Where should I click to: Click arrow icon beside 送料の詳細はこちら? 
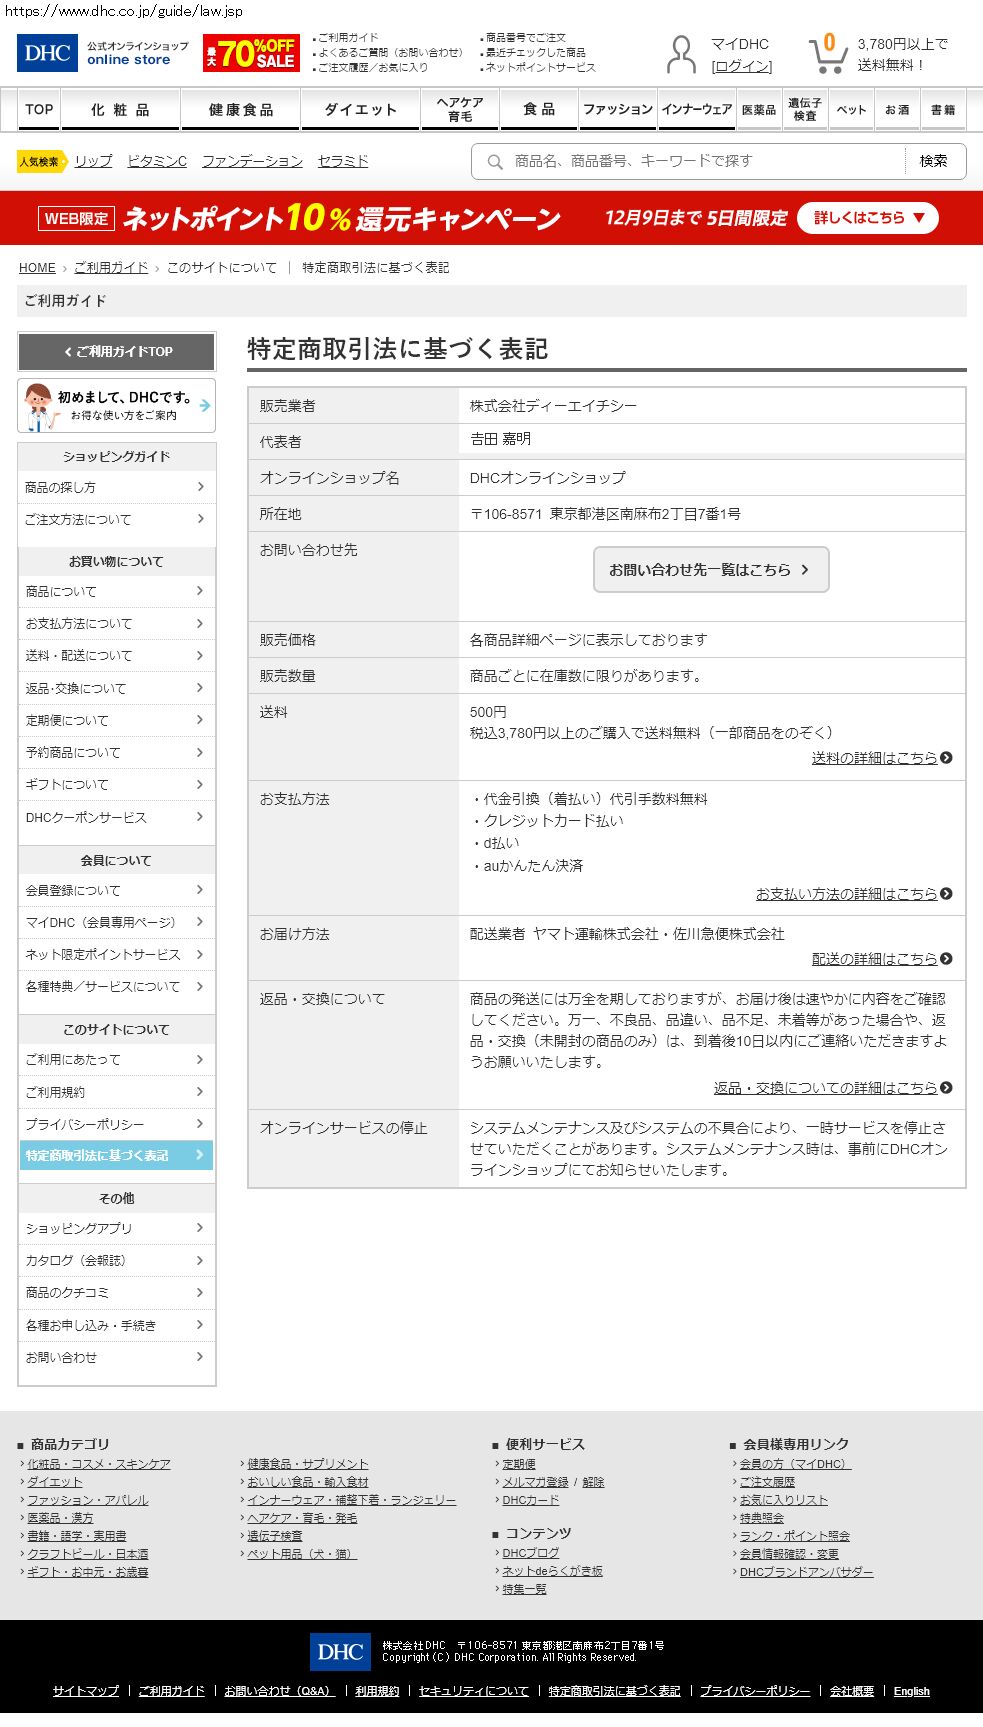(946, 758)
